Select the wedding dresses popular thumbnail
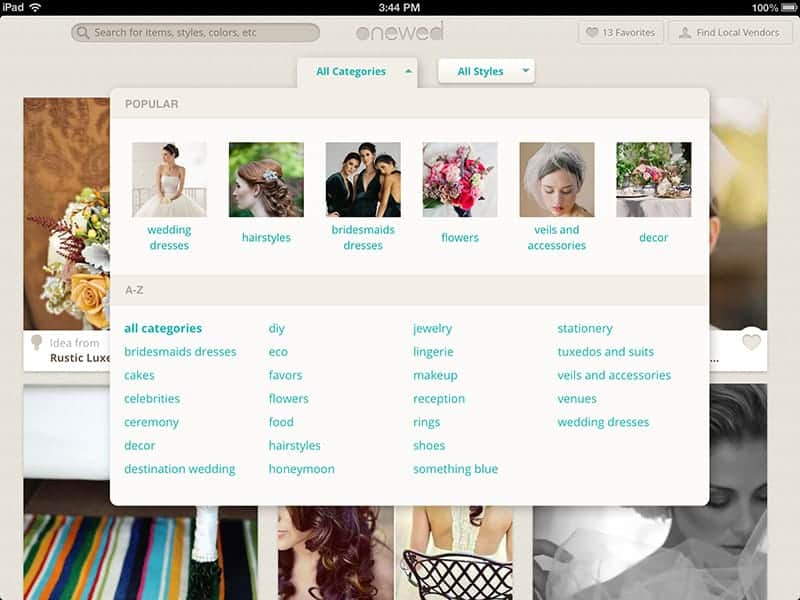800x600 pixels. pos(169,180)
